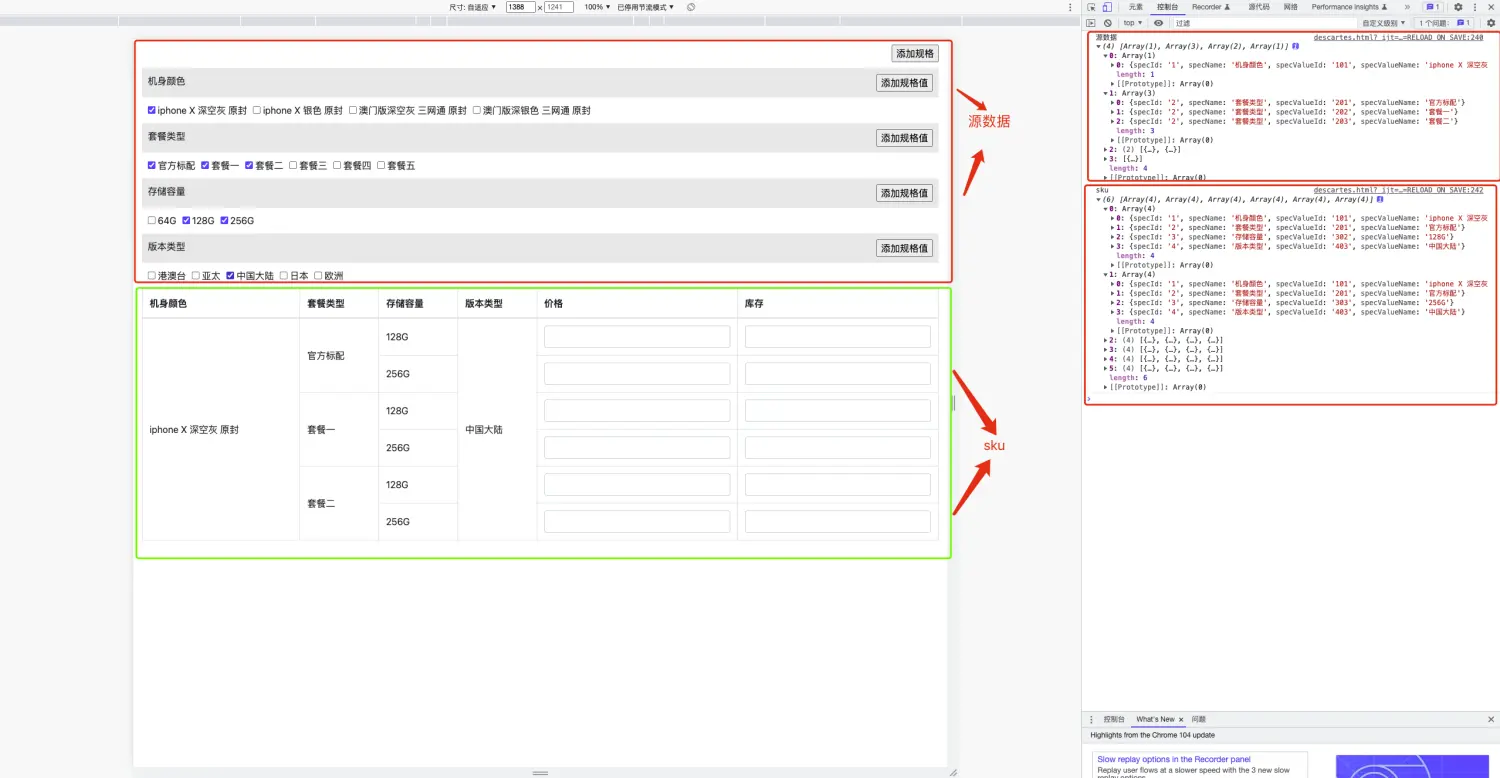Select the 问题 drawer tab

[1199, 719]
